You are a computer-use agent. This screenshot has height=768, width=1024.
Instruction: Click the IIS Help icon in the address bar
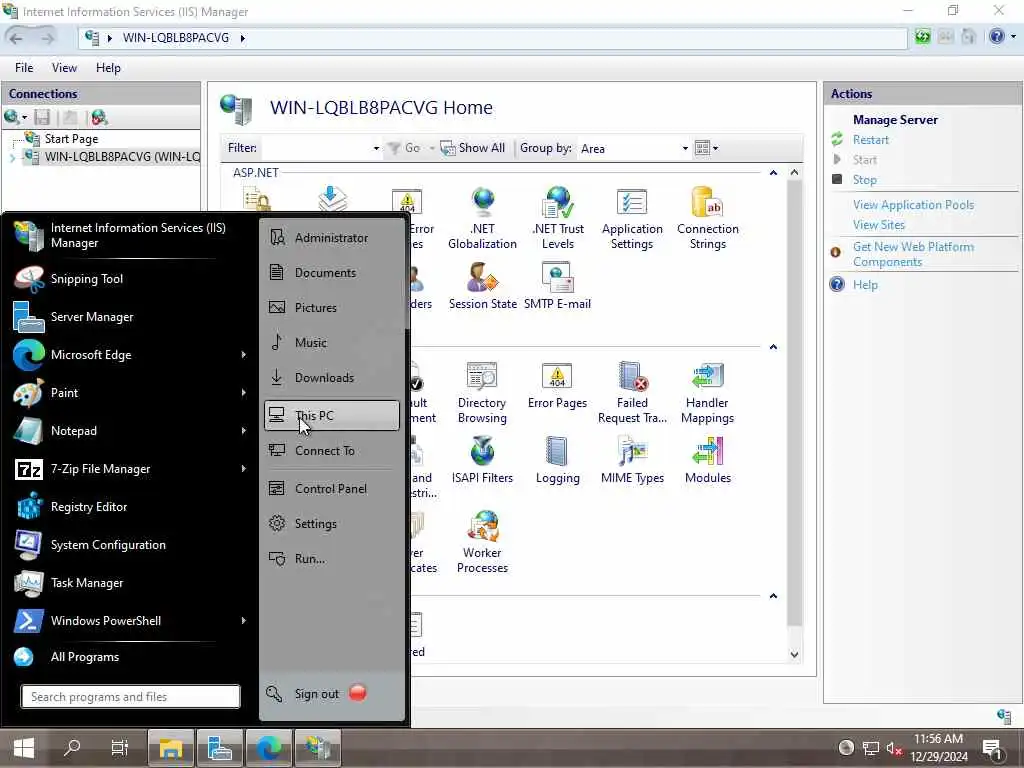pos(996,37)
